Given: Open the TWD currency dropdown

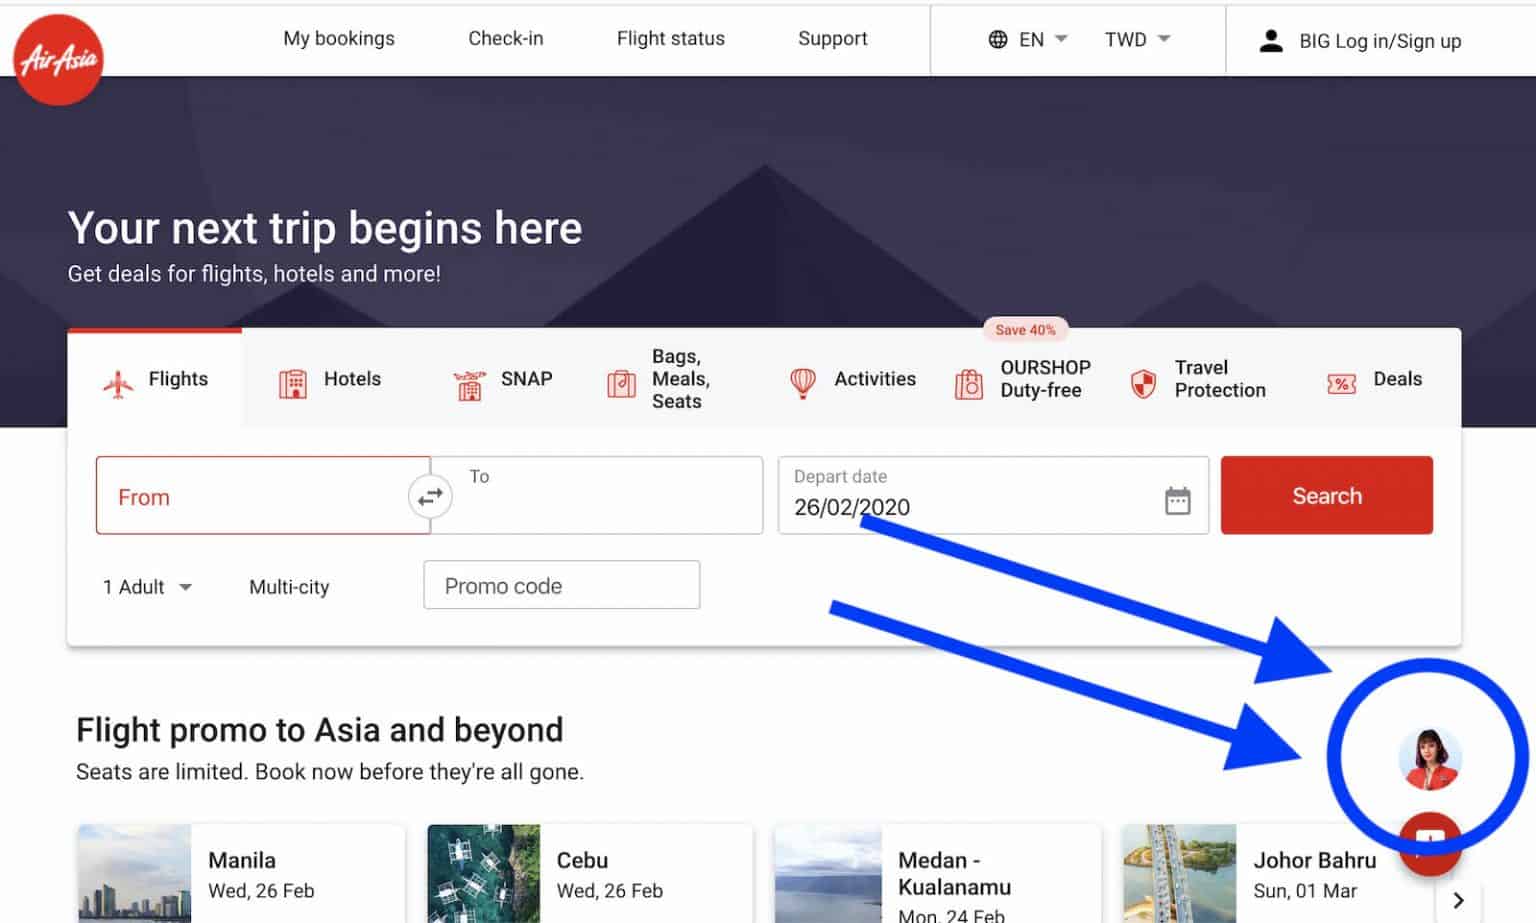Looking at the screenshot, I should coord(1136,40).
